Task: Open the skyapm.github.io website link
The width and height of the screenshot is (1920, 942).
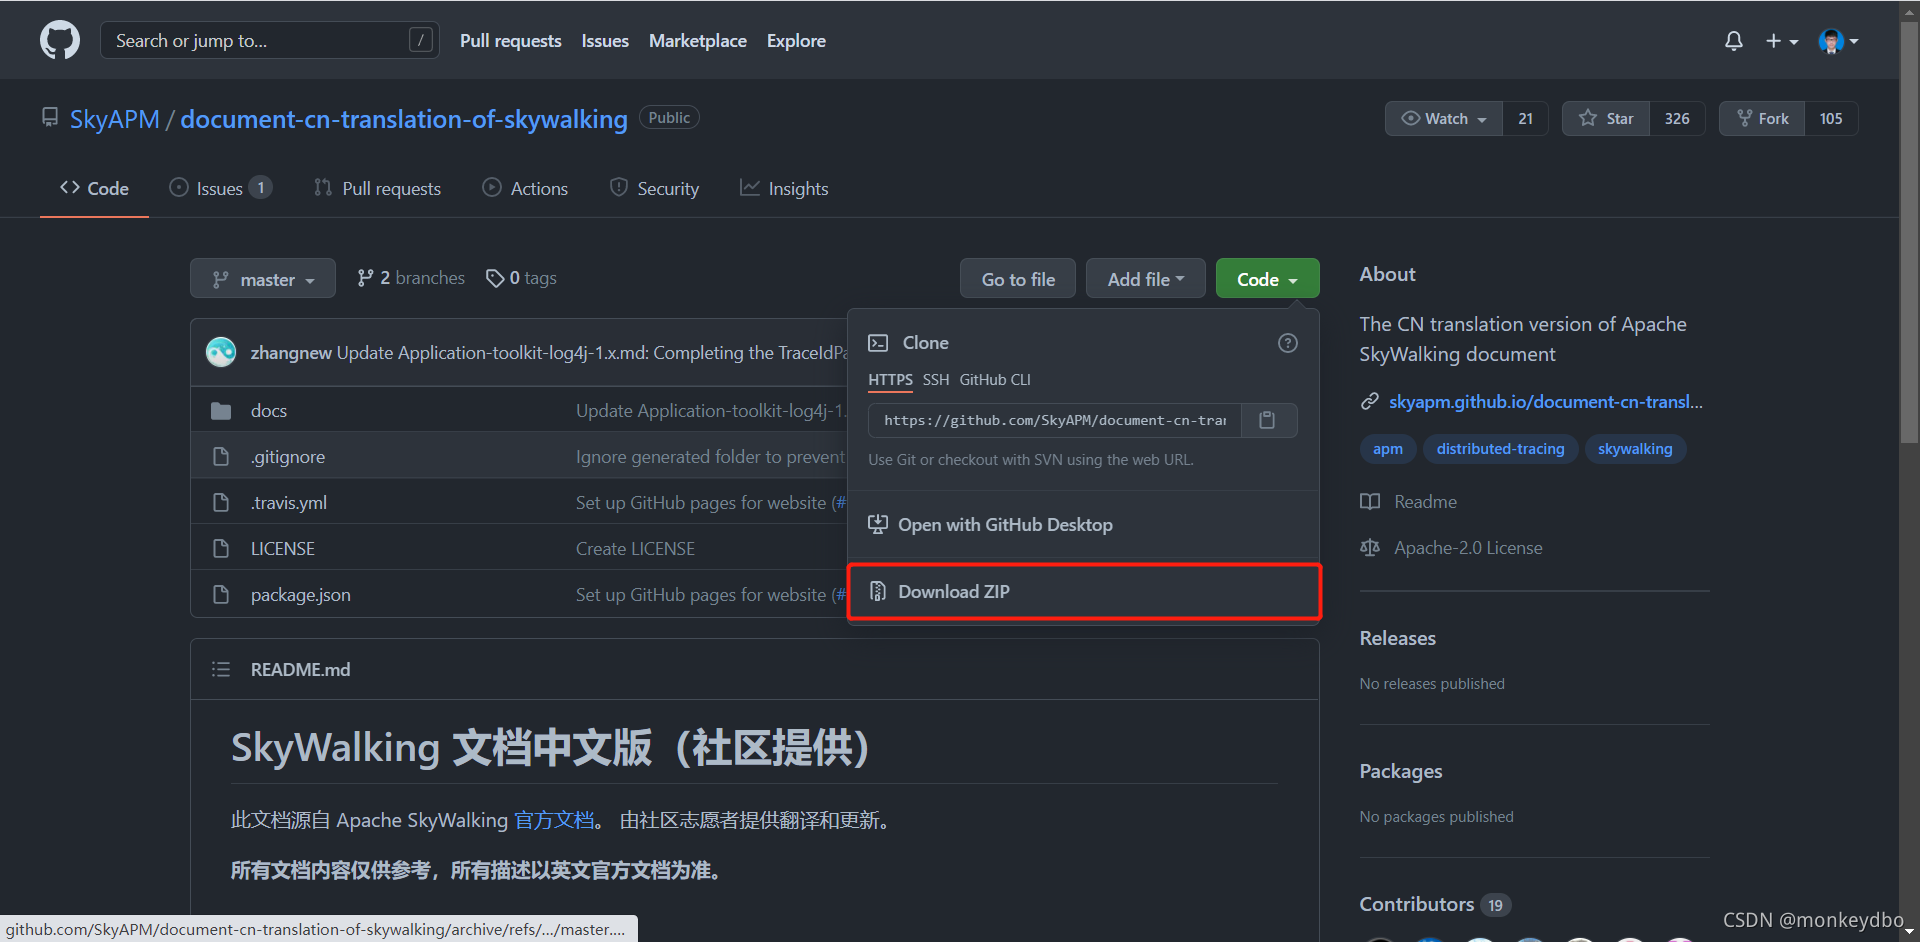Action: (1546, 402)
